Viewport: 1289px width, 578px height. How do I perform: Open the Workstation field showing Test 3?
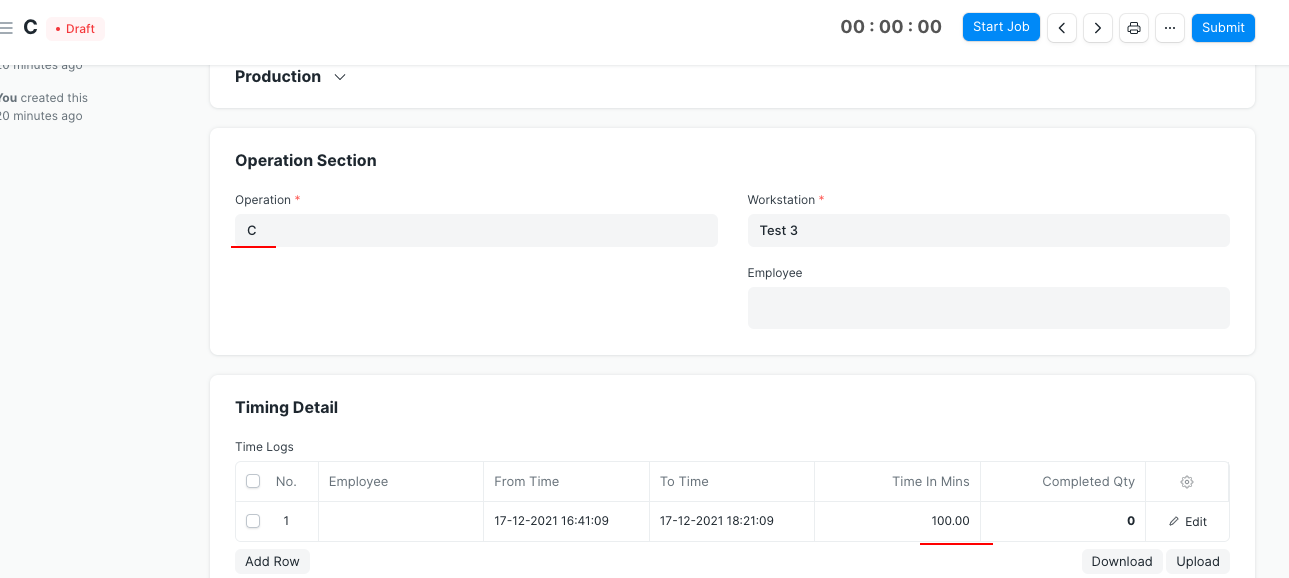988,230
